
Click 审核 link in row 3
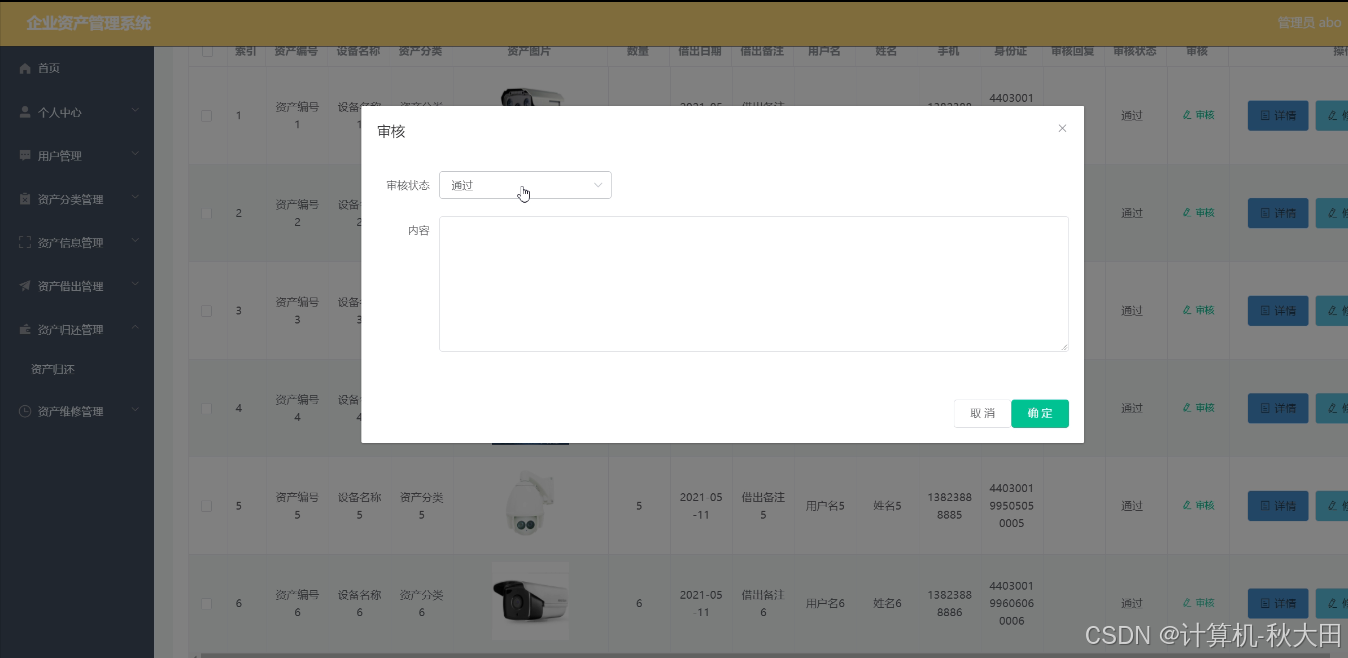1198,311
